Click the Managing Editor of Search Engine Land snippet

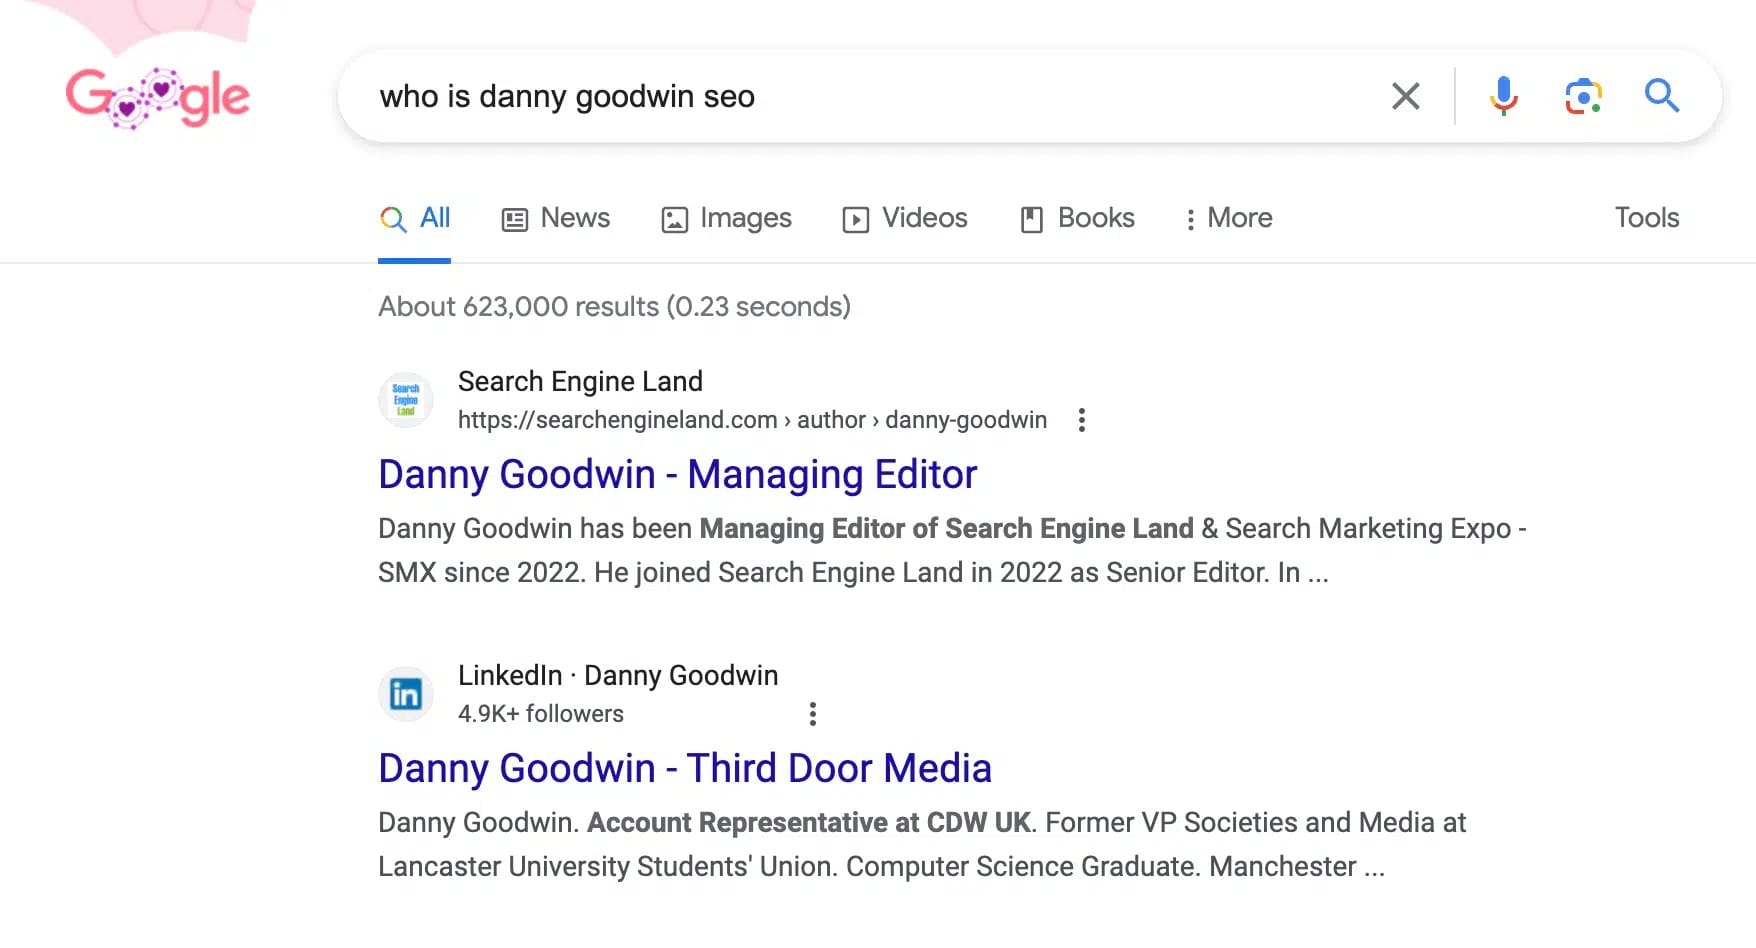tap(946, 528)
